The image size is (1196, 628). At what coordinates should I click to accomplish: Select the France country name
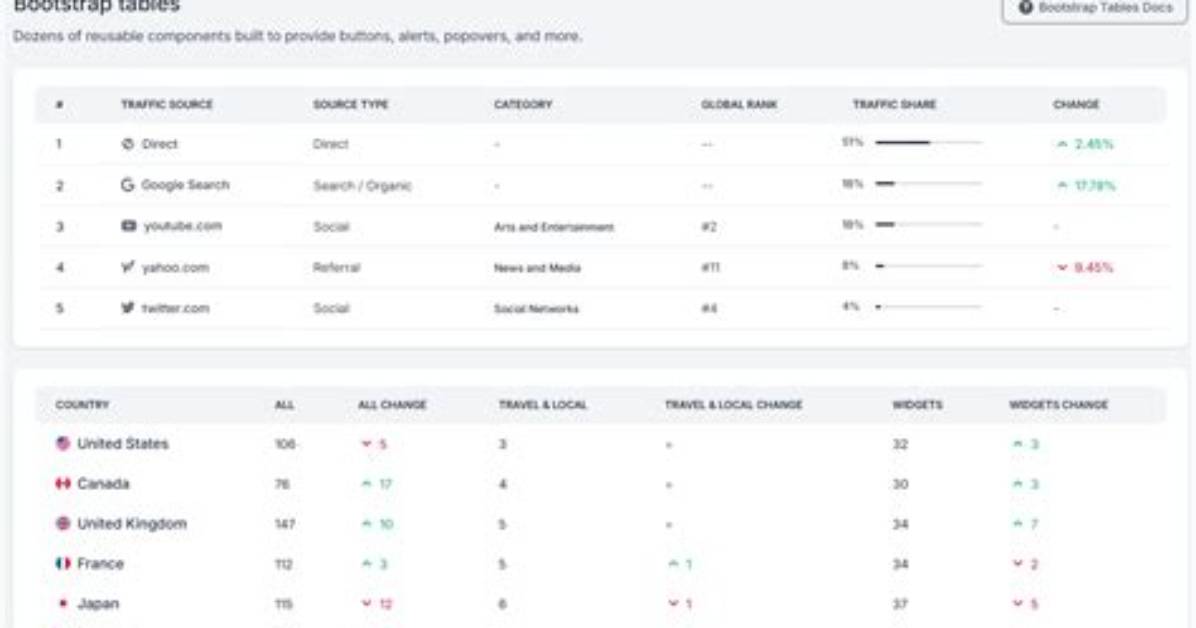point(100,563)
